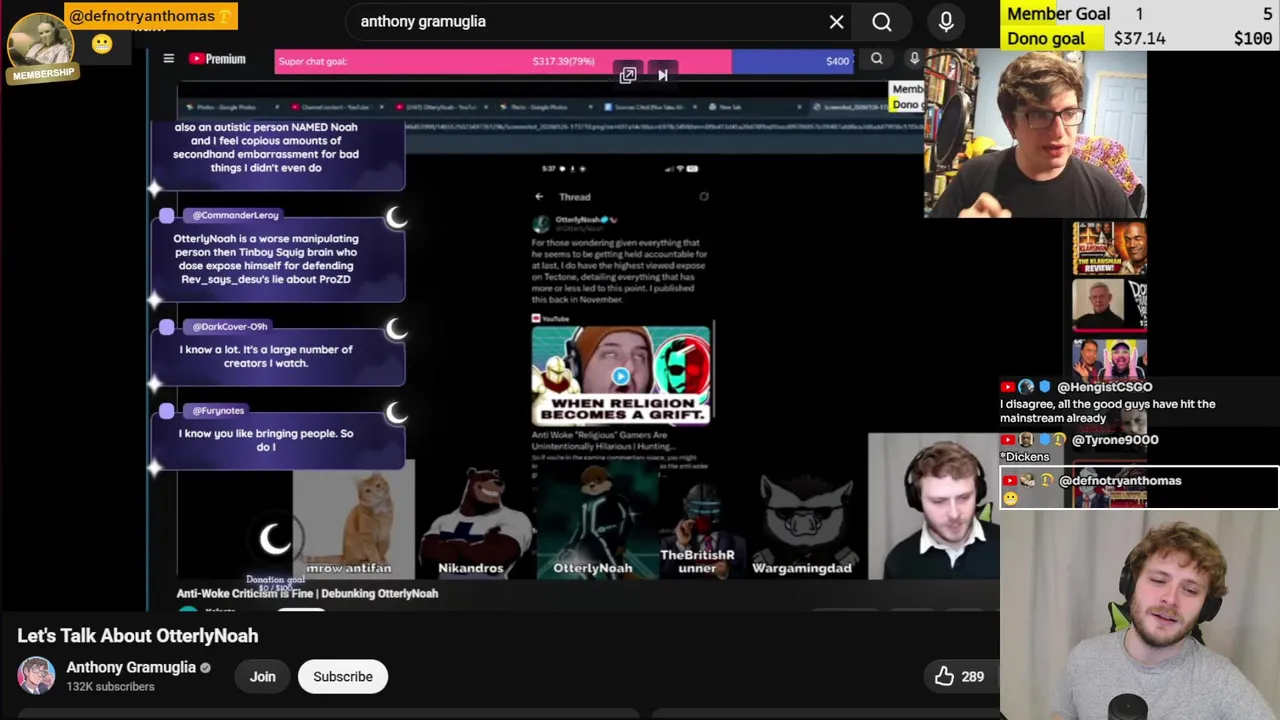Click the skip to next video icon
The width and height of the screenshot is (1280, 720).
coord(662,75)
